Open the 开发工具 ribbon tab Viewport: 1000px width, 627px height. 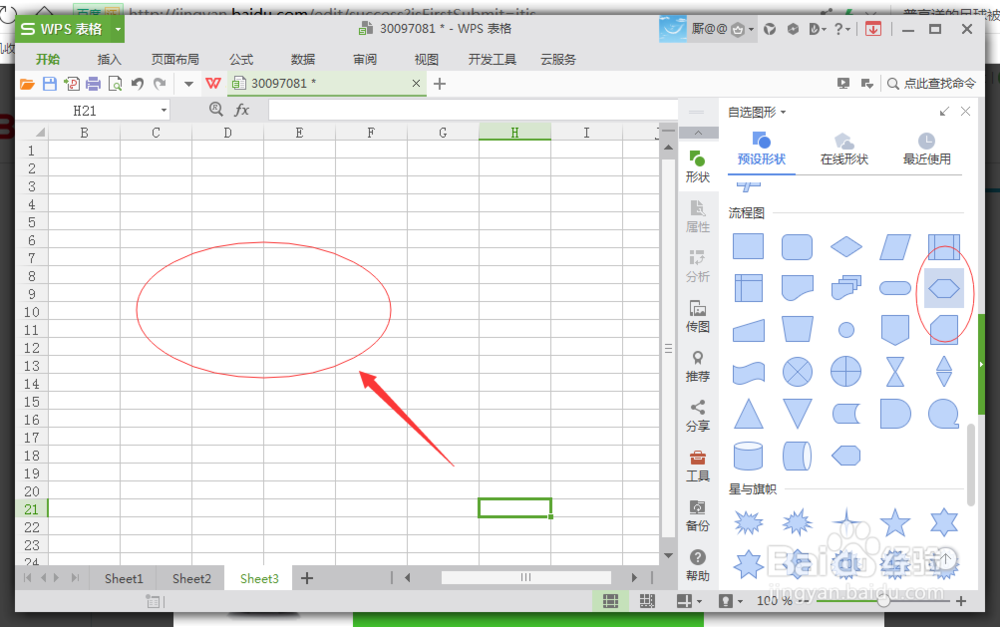(x=492, y=59)
